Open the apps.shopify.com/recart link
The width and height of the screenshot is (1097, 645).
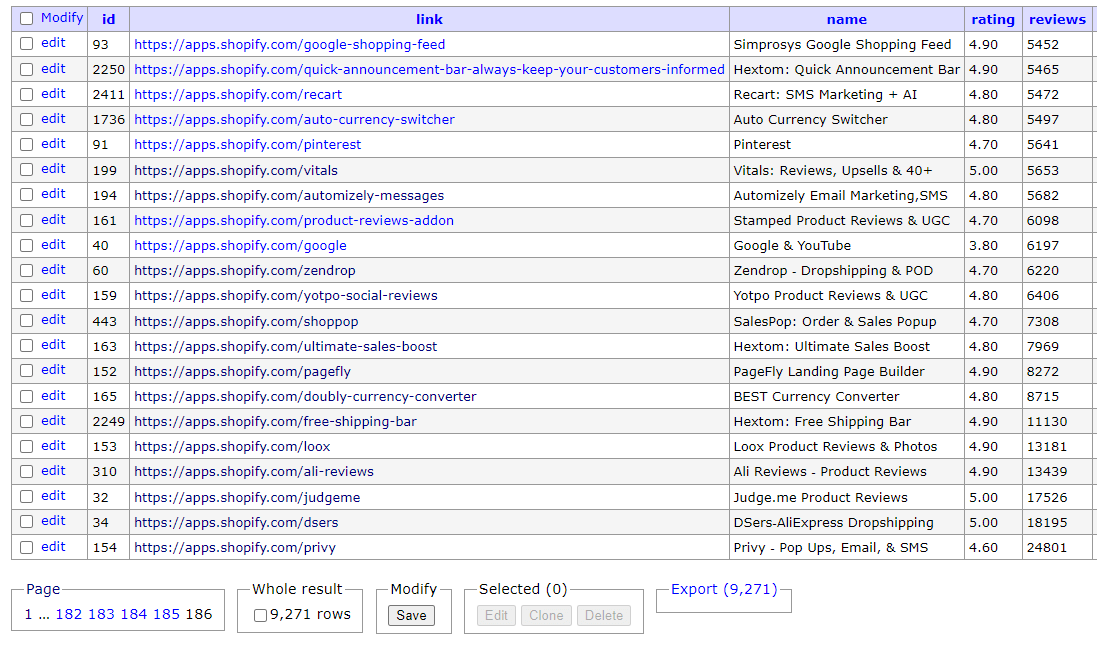pyautogui.click(x=238, y=95)
